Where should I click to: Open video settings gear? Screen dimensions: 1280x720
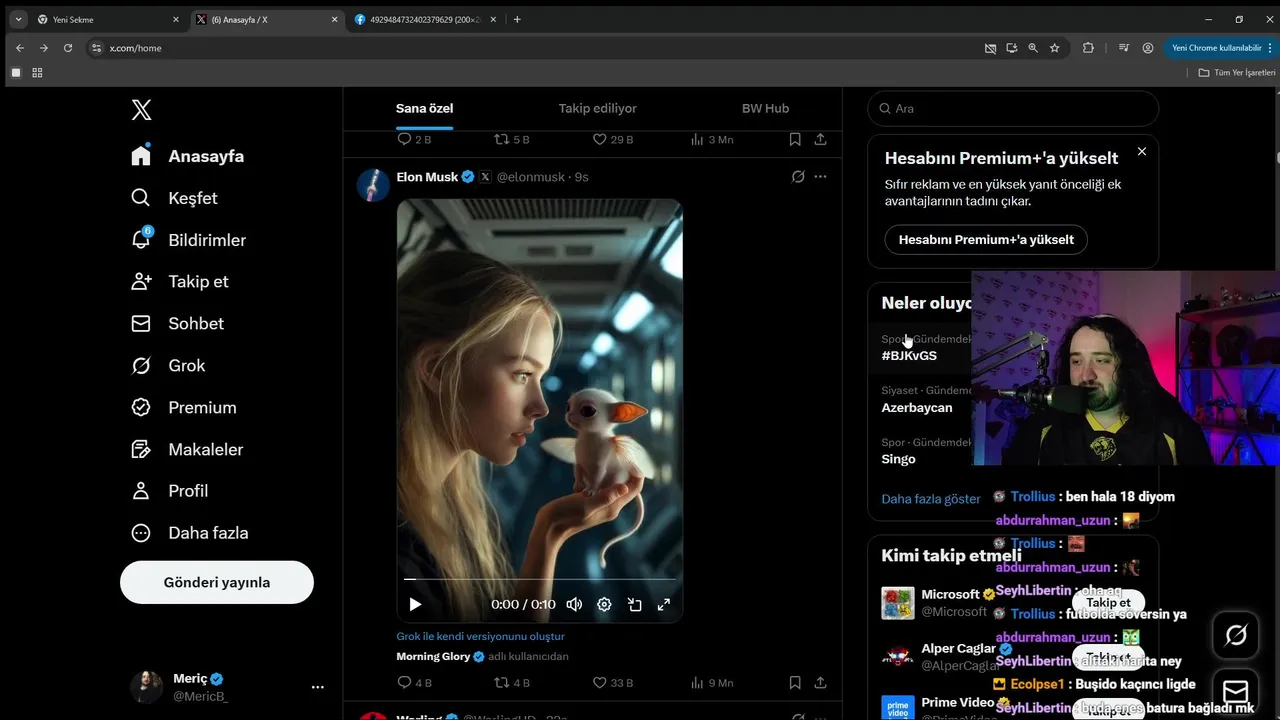tap(604, 604)
